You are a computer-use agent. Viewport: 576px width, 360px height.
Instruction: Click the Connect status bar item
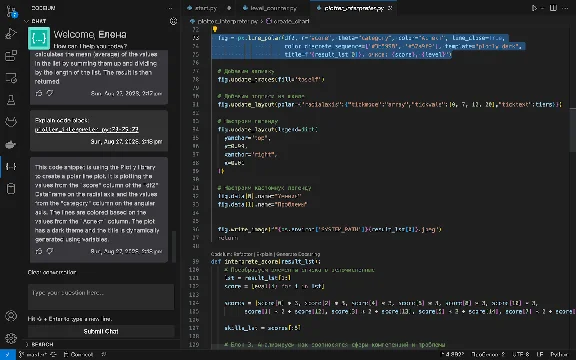79,354
